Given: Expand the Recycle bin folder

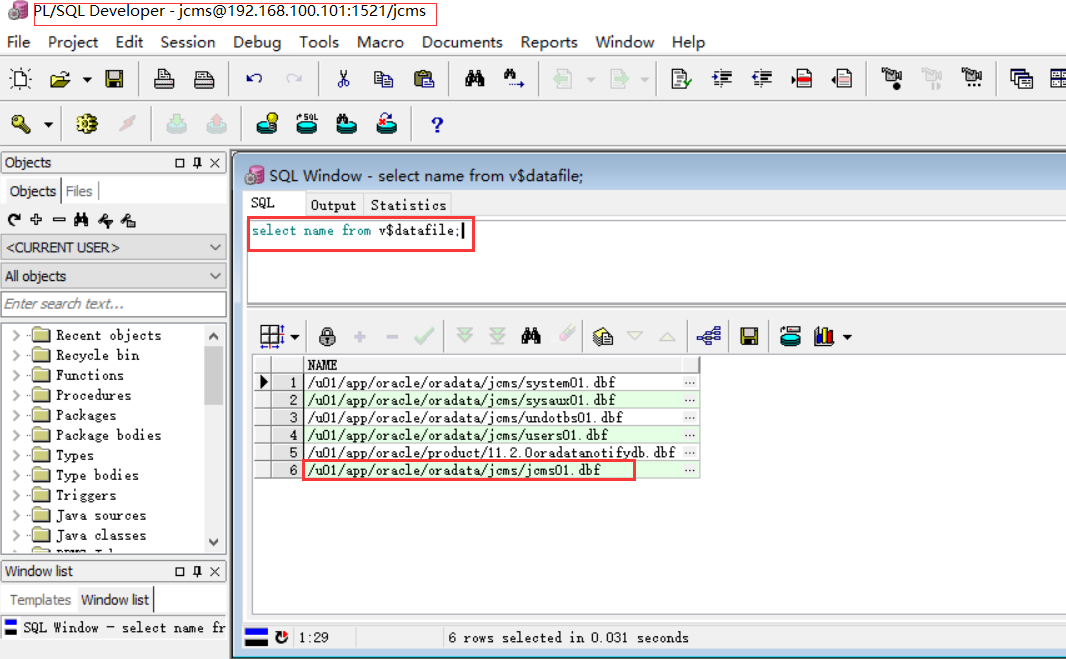Looking at the screenshot, I should click(x=16, y=355).
